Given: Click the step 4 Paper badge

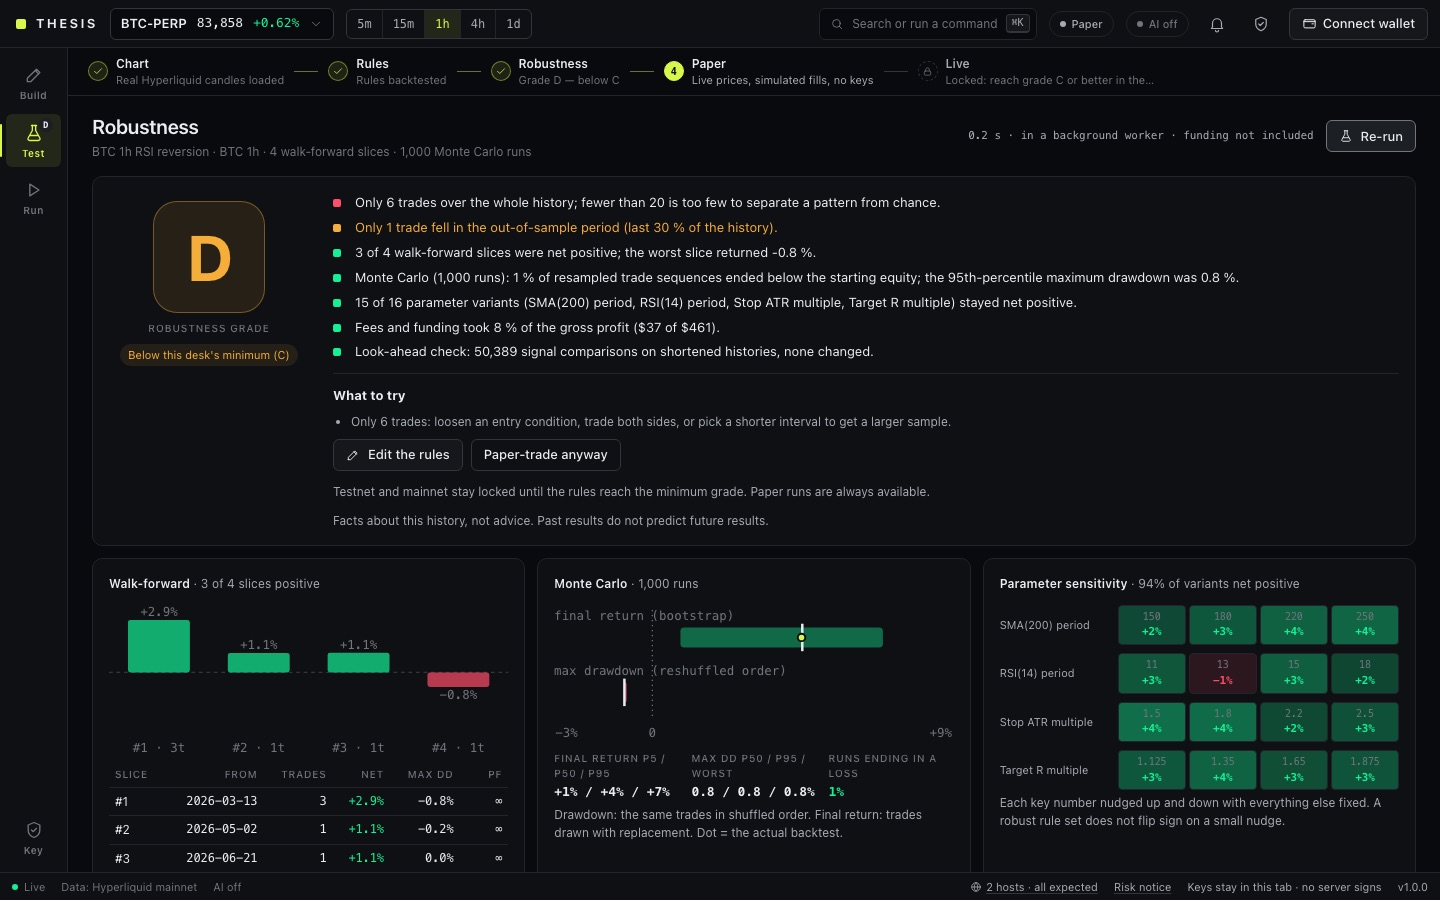Looking at the screenshot, I should [674, 71].
